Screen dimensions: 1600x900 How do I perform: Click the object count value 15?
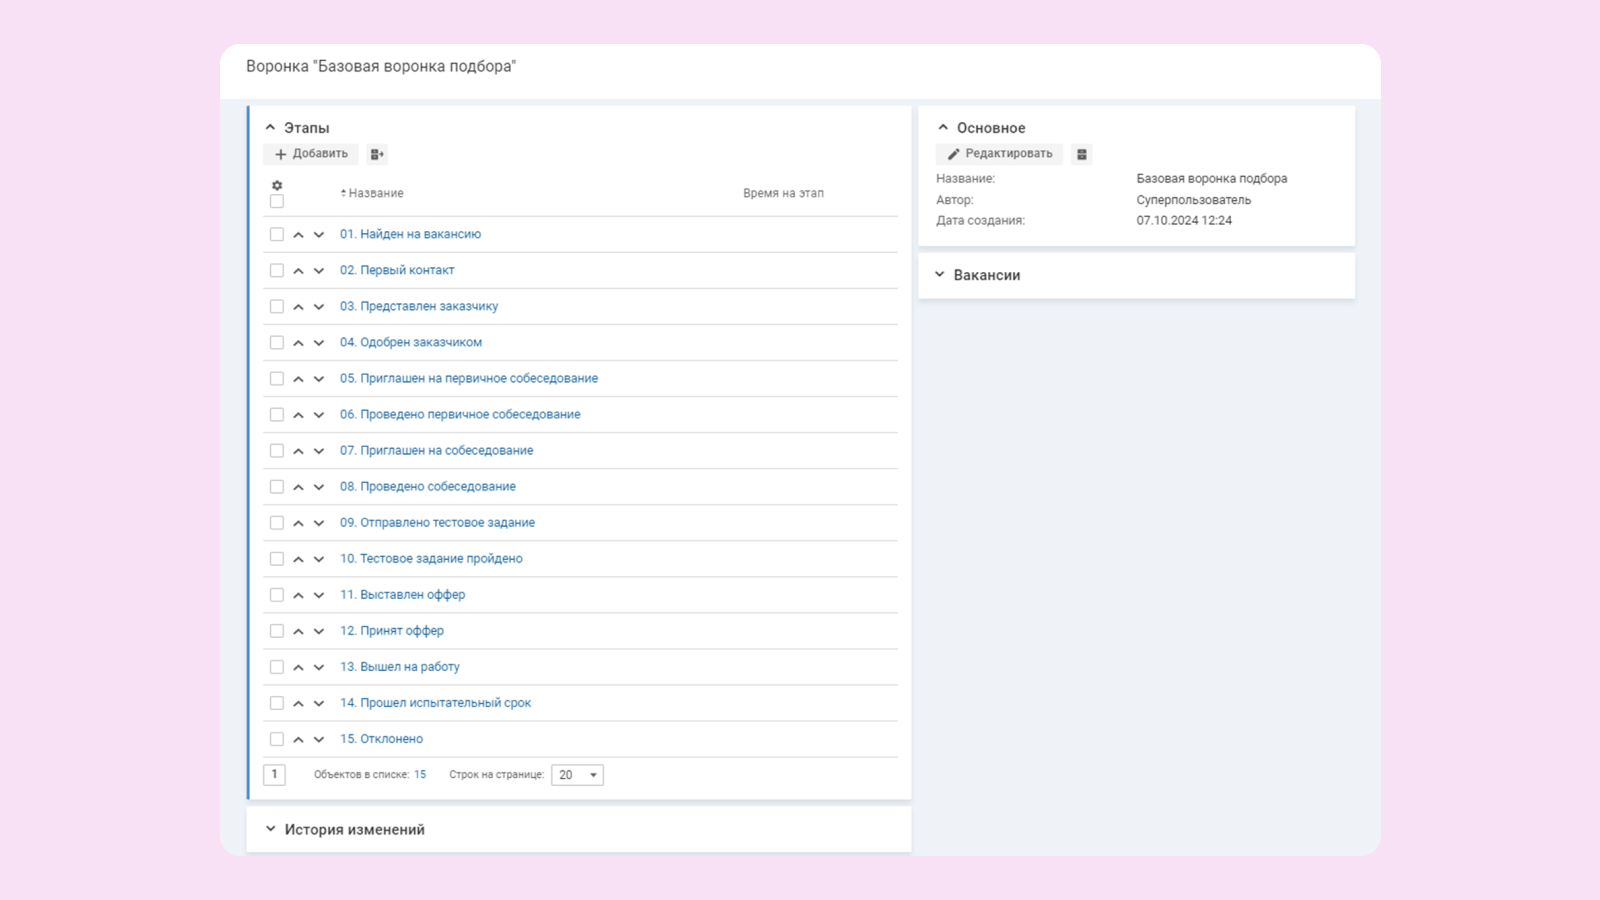point(420,775)
